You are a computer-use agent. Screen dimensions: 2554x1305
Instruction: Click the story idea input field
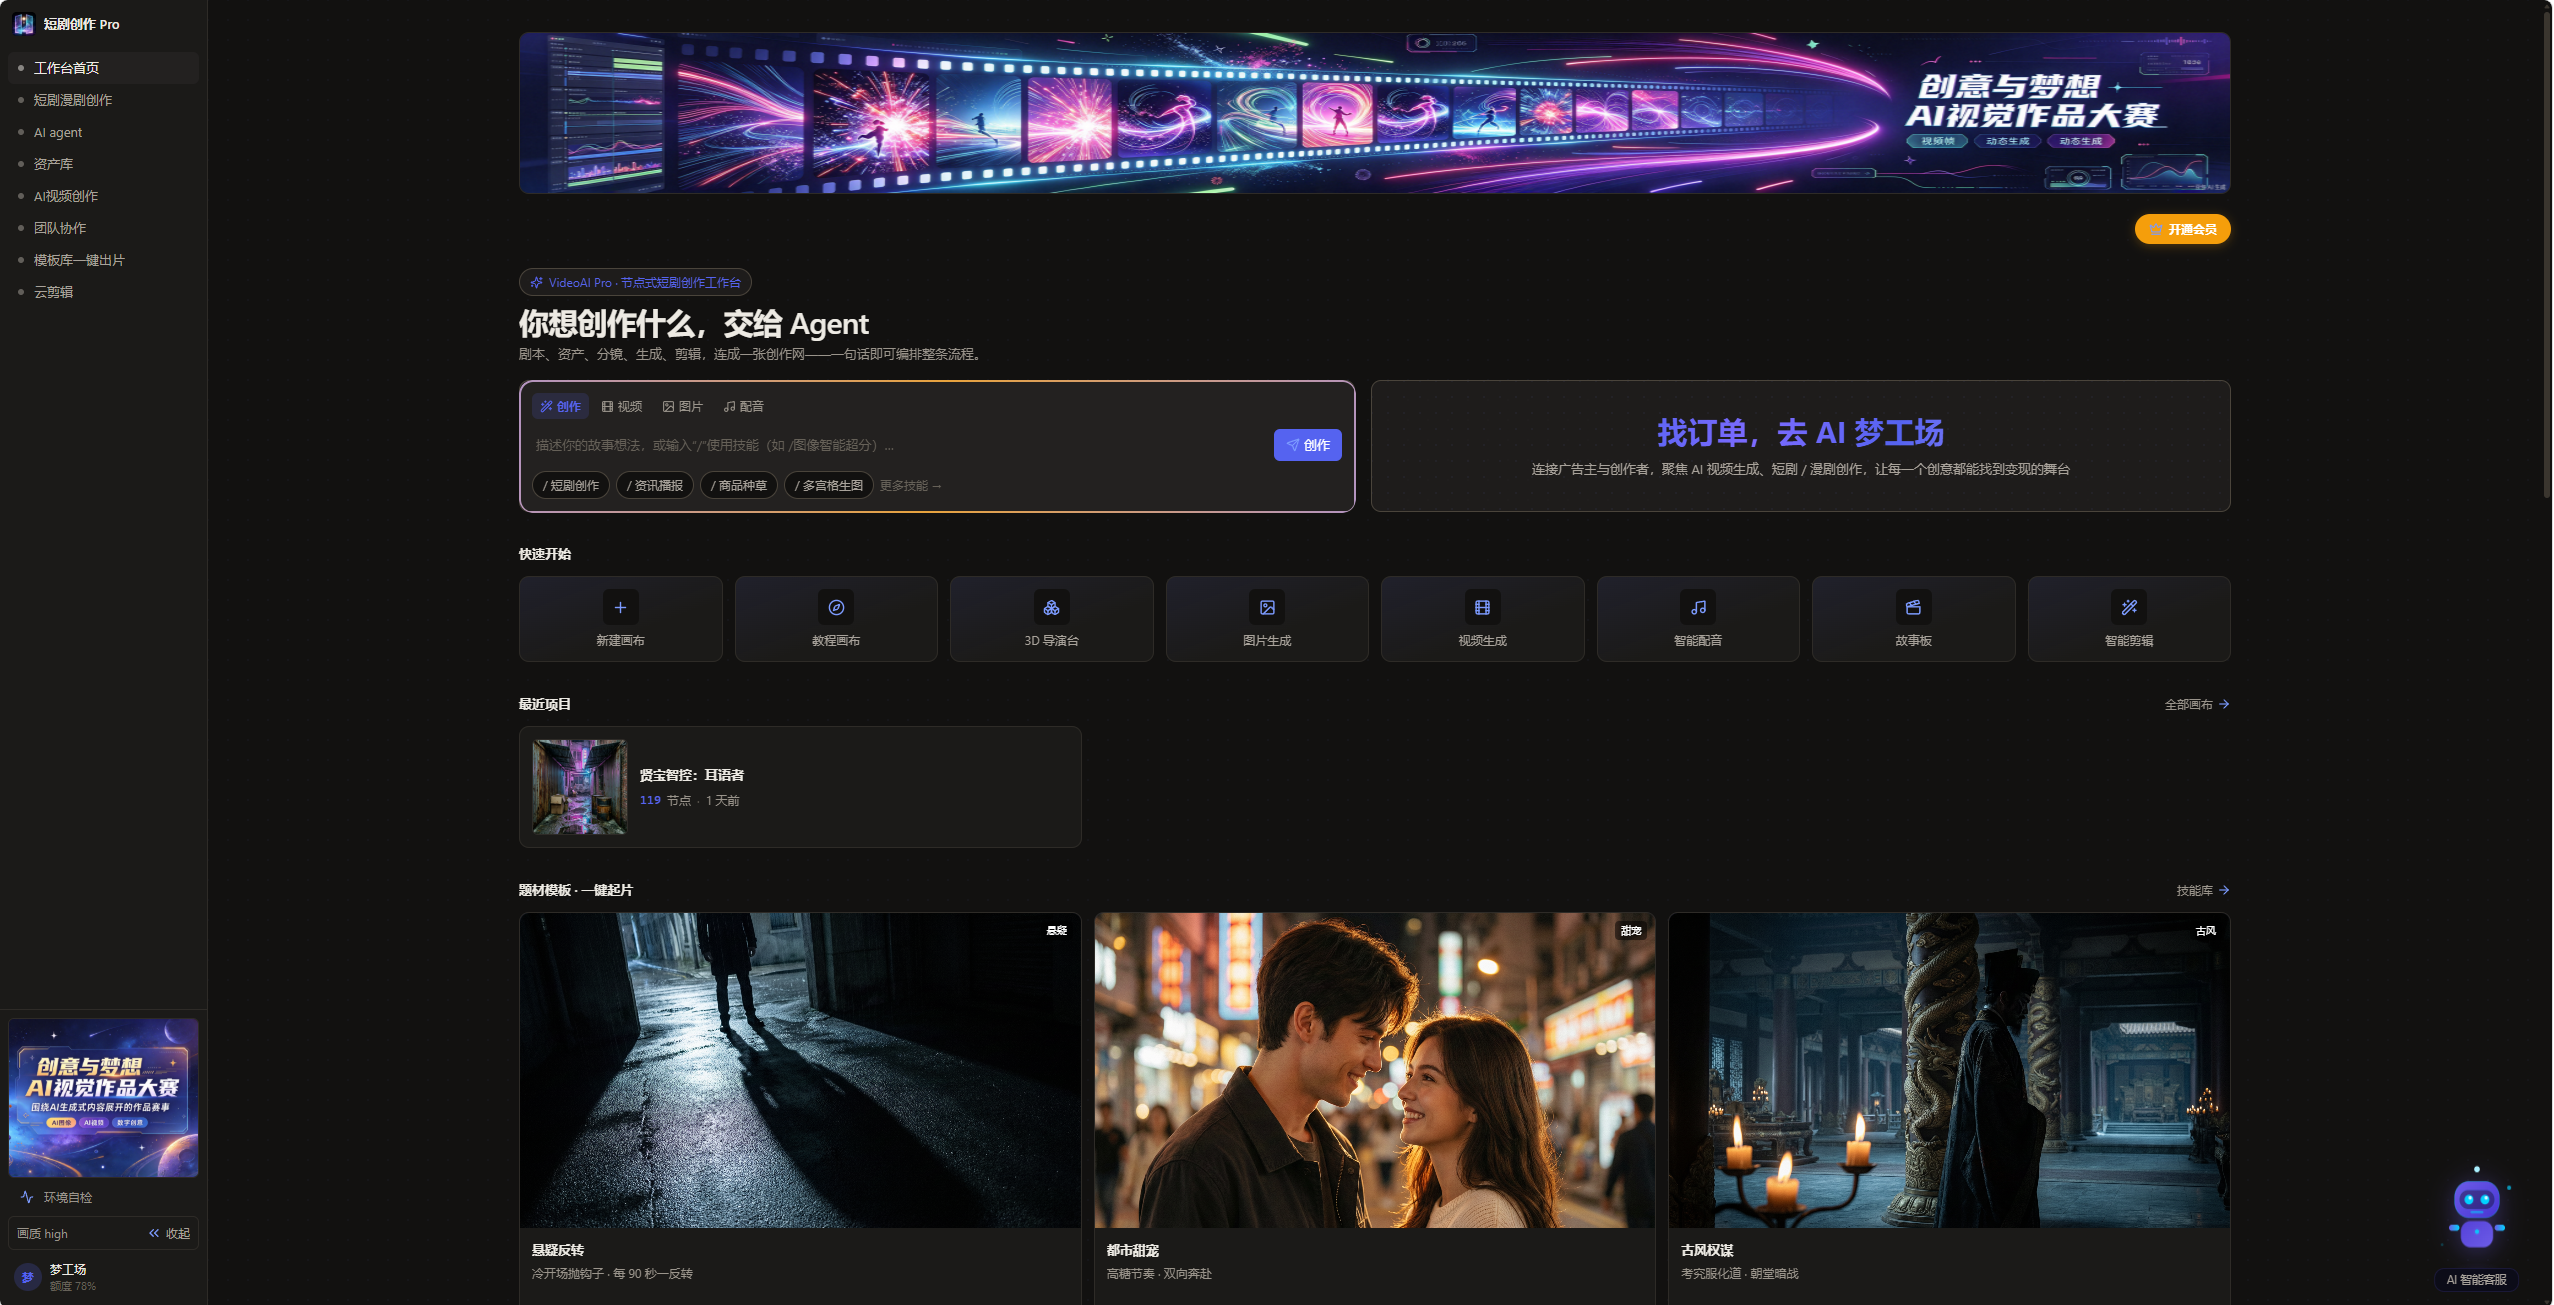pos(896,445)
